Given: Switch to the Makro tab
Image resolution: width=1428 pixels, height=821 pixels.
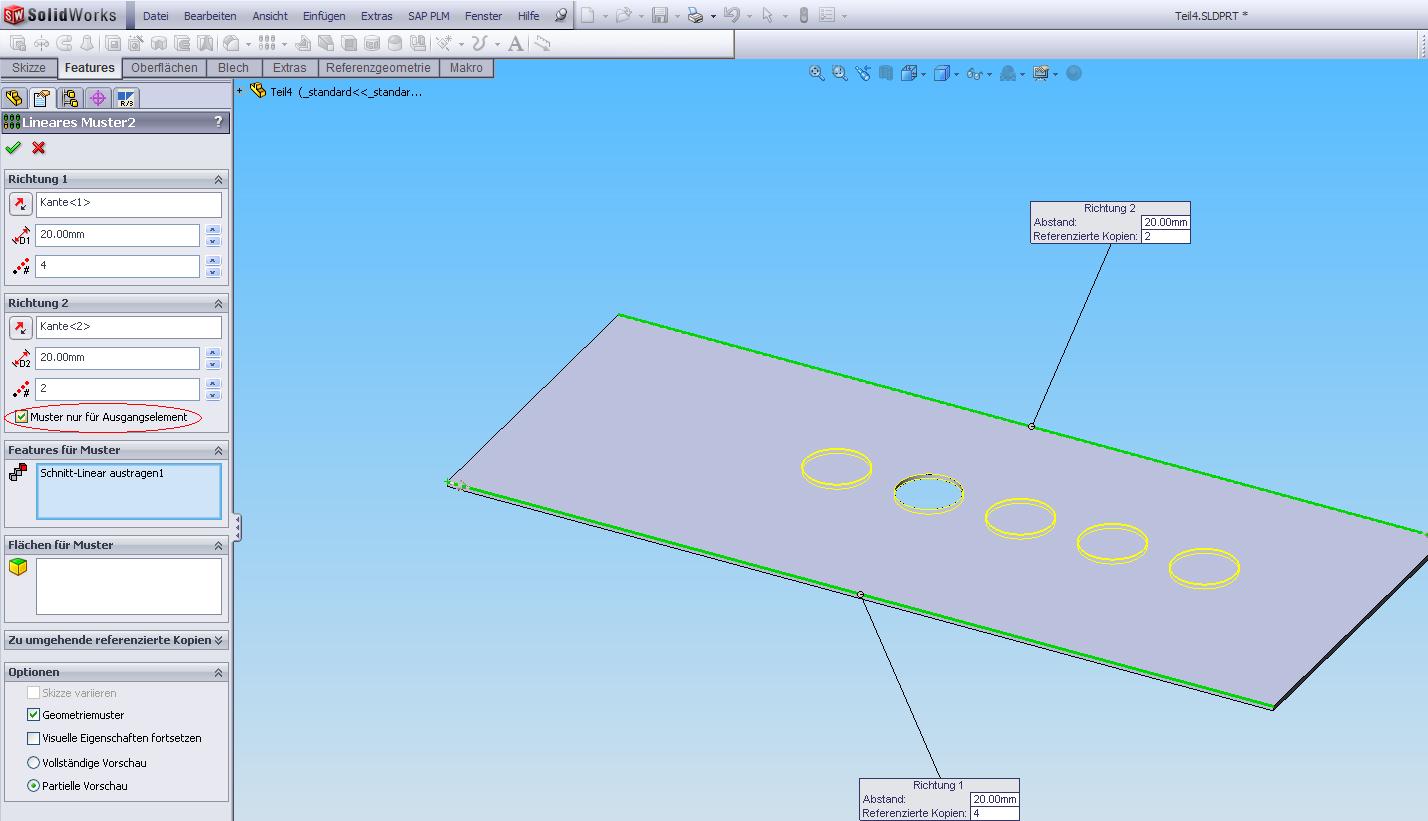Looking at the screenshot, I should 466,68.
